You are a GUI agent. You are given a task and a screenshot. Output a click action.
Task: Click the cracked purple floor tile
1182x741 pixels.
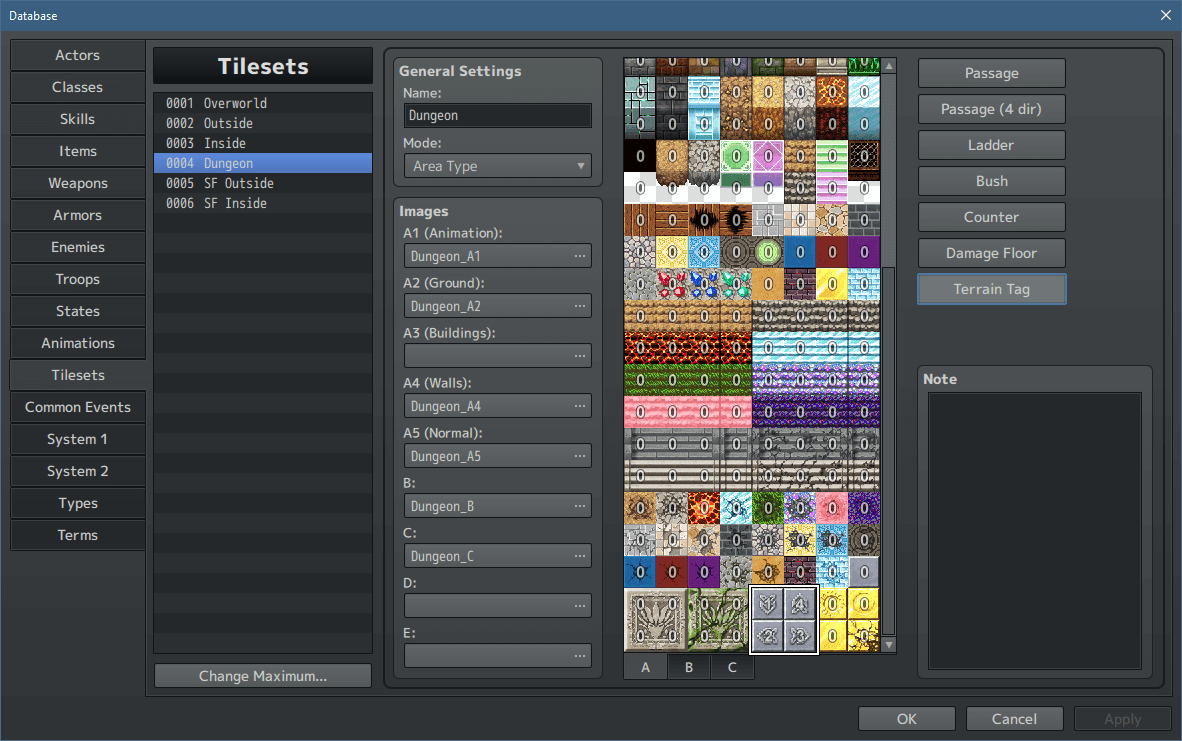click(x=704, y=572)
